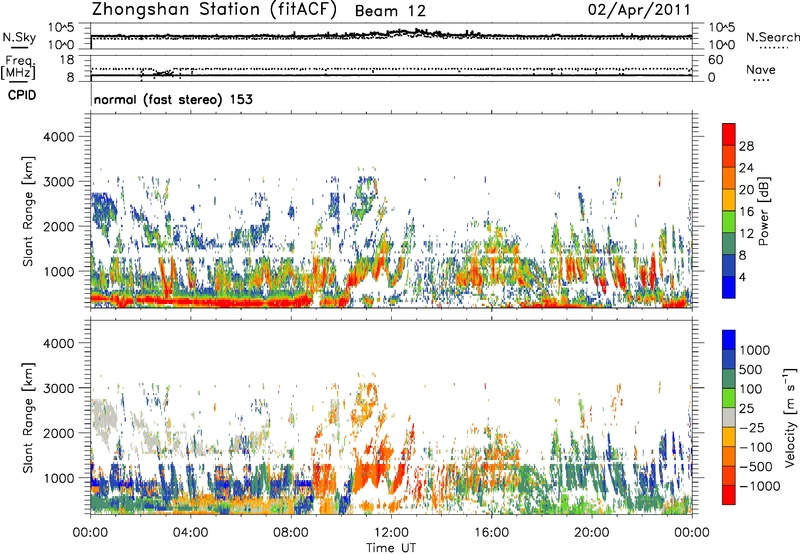Click the '28' power colorbar label
Image resolution: width=800 pixels, height=554 pixels.
click(x=746, y=146)
